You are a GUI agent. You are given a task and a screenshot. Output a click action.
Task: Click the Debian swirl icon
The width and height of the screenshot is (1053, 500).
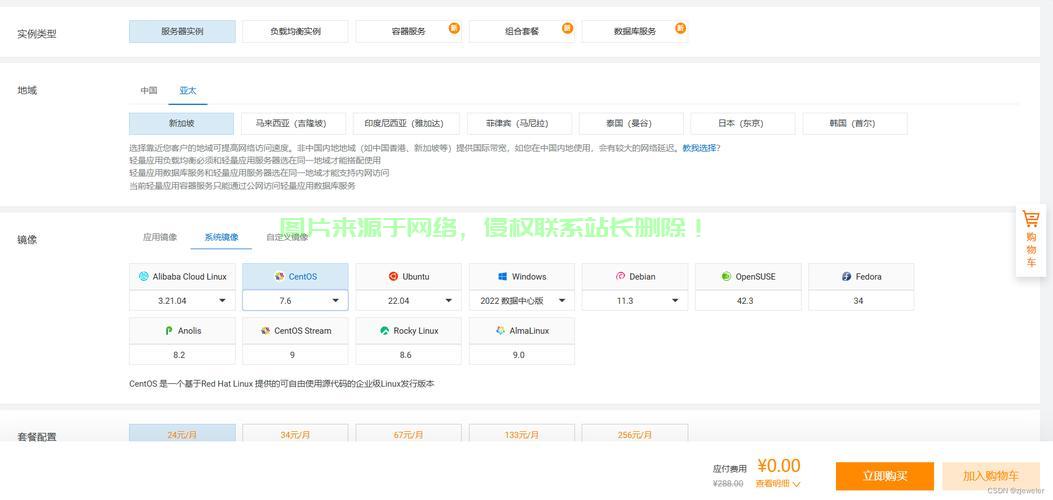[620, 277]
